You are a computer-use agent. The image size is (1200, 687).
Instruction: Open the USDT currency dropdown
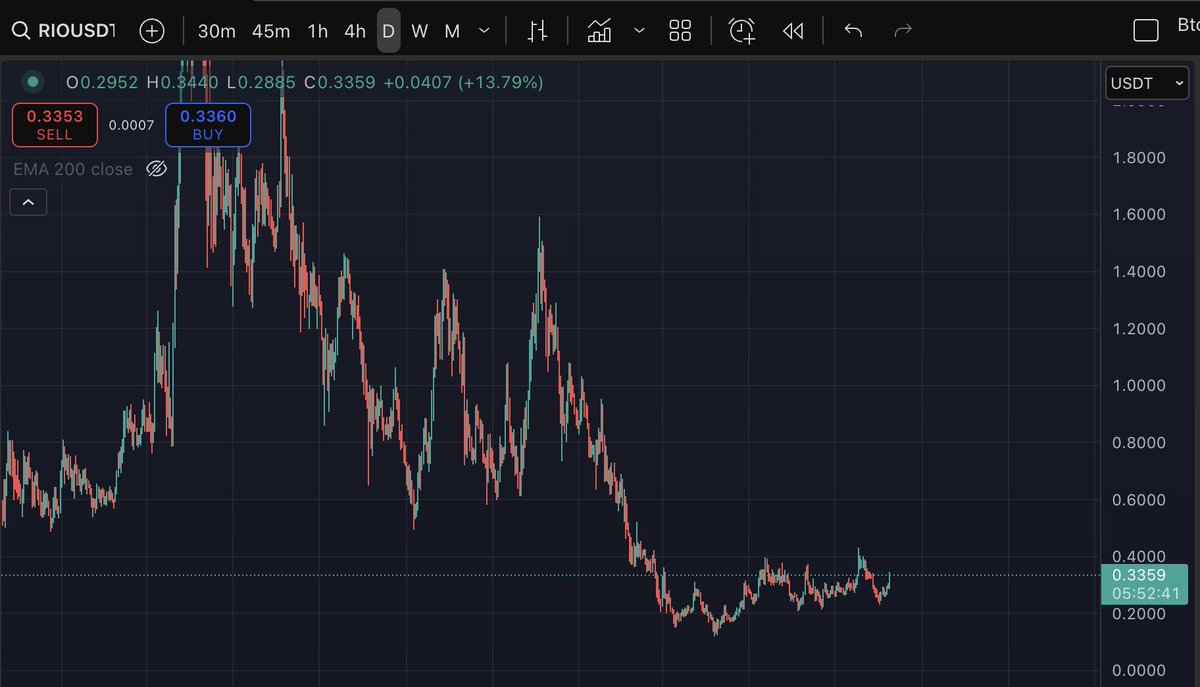[x=1146, y=83]
